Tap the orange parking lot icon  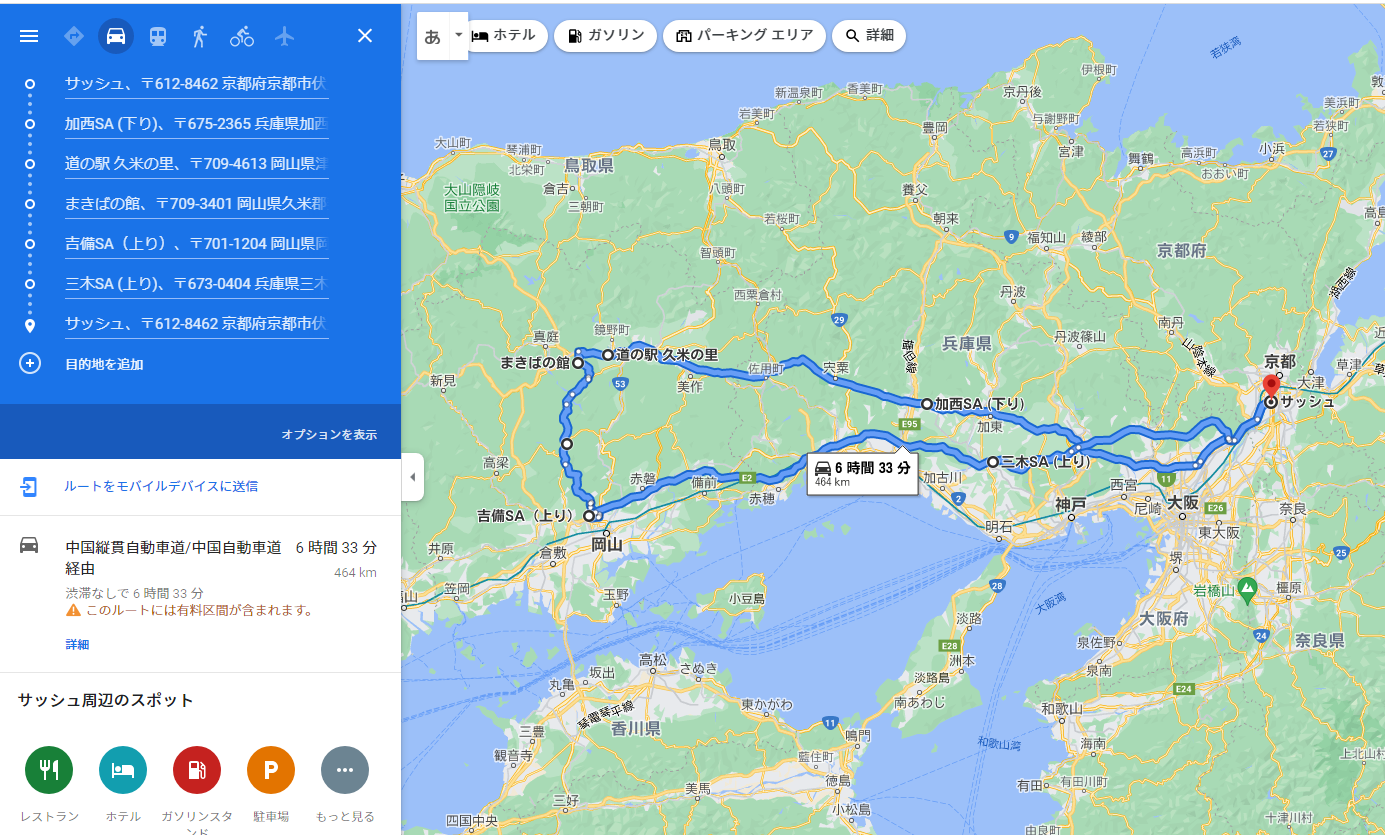(271, 770)
